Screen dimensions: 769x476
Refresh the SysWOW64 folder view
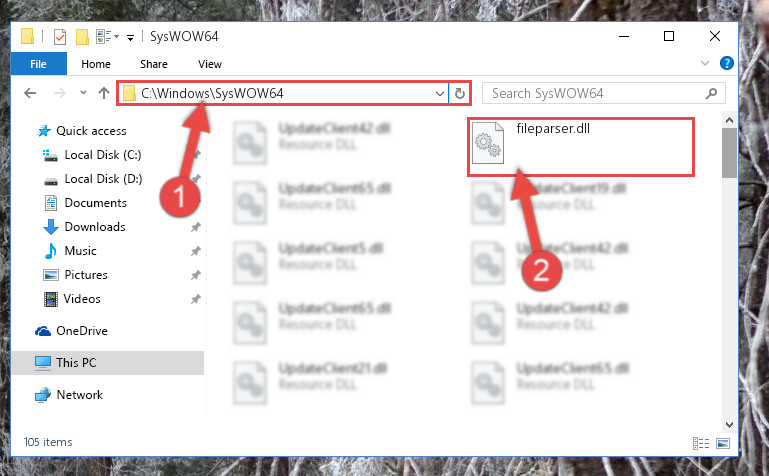coord(460,93)
